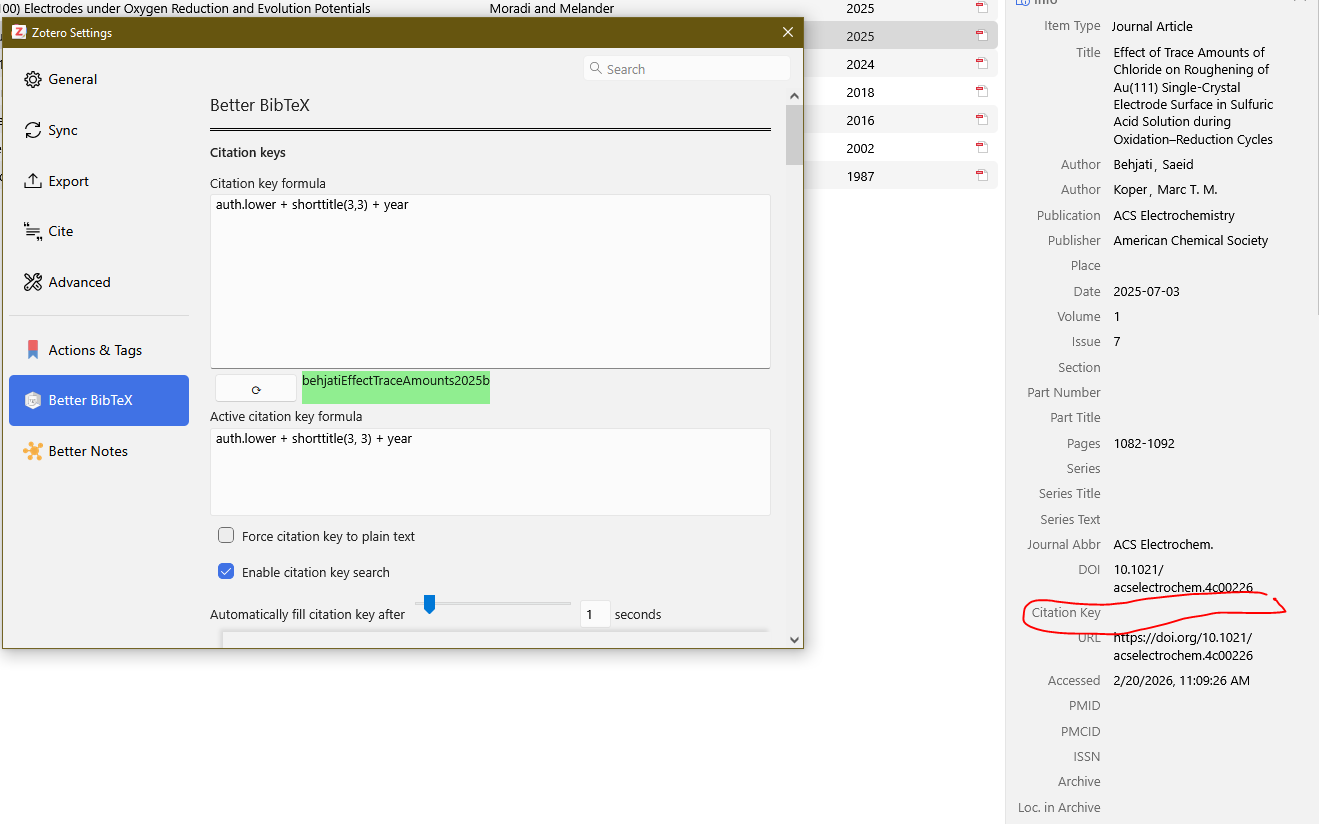Screen dimensions: 1319x824
Task: Click the Better Notes orange icon
Action: point(33,451)
